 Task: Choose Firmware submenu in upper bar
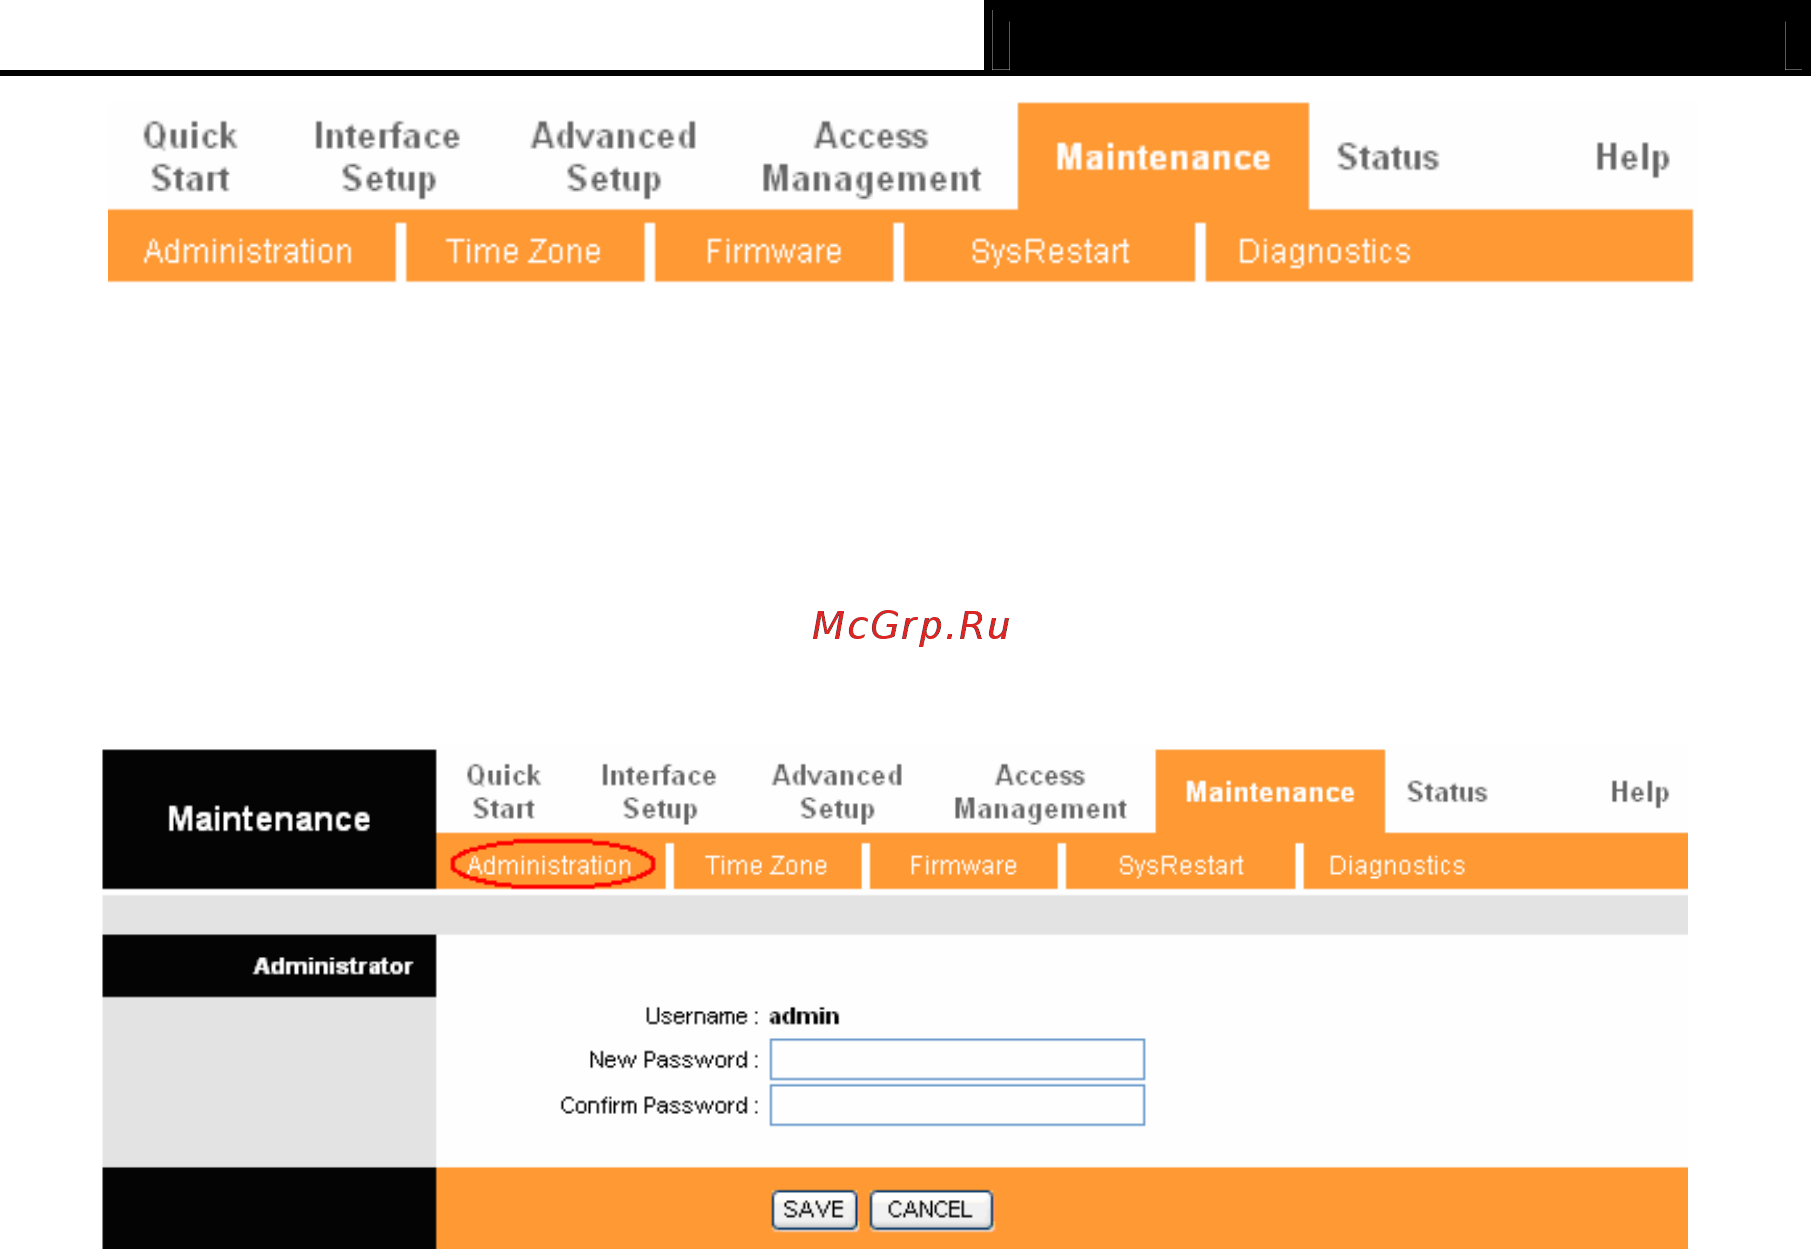(x=773, y=251)
